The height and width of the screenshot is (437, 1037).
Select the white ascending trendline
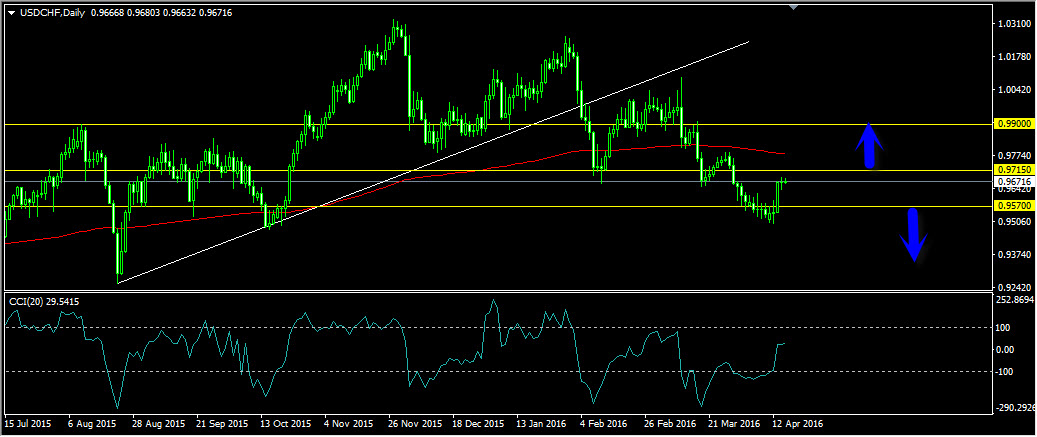pos(433,163)
